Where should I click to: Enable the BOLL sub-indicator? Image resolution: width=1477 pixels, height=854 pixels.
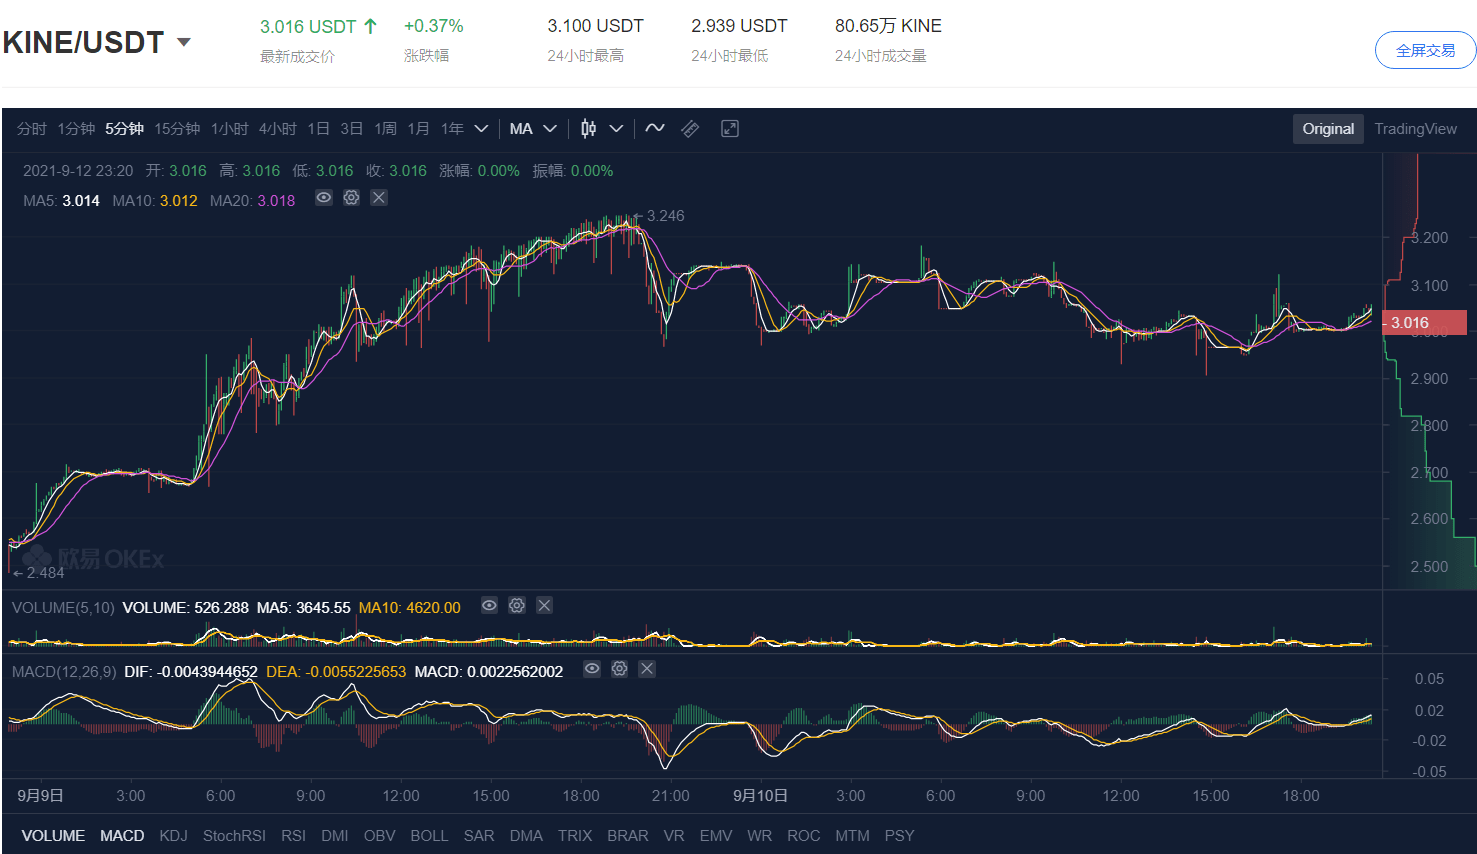click(x=429, y=836)
